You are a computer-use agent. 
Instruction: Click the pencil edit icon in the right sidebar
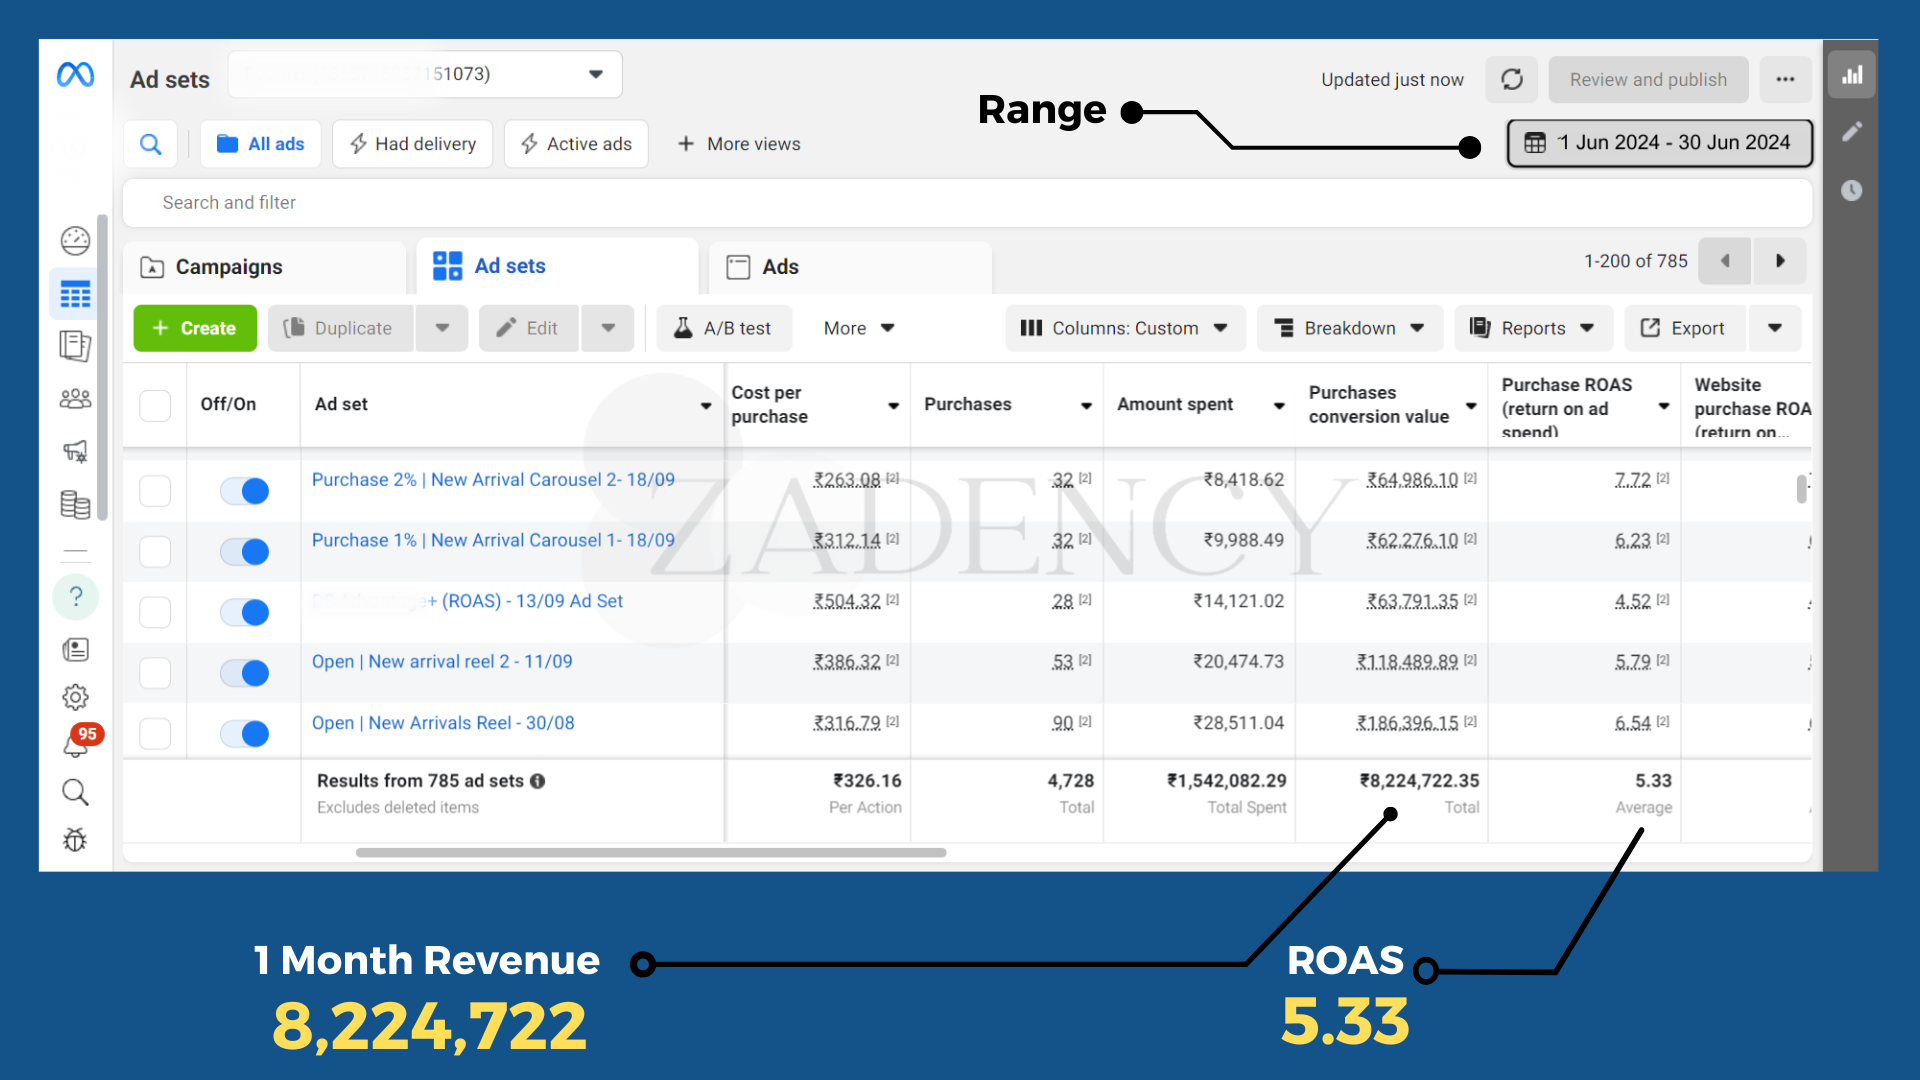(1852, 132)
